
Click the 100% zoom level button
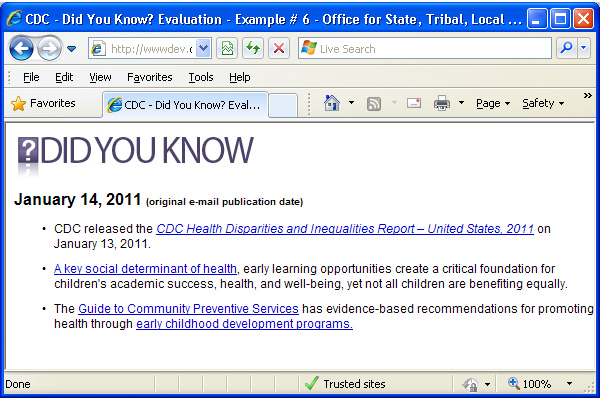pos(530,384)
